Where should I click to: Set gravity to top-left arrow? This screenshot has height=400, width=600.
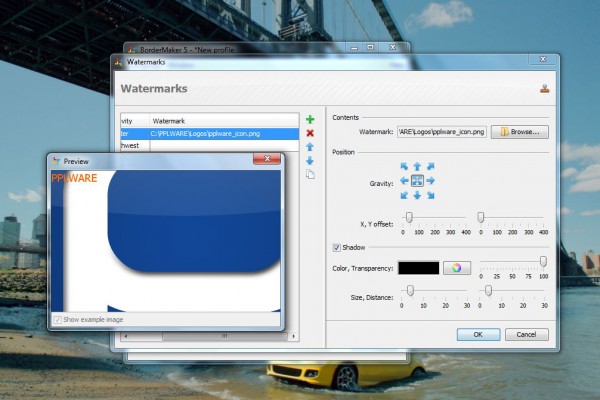404,167
